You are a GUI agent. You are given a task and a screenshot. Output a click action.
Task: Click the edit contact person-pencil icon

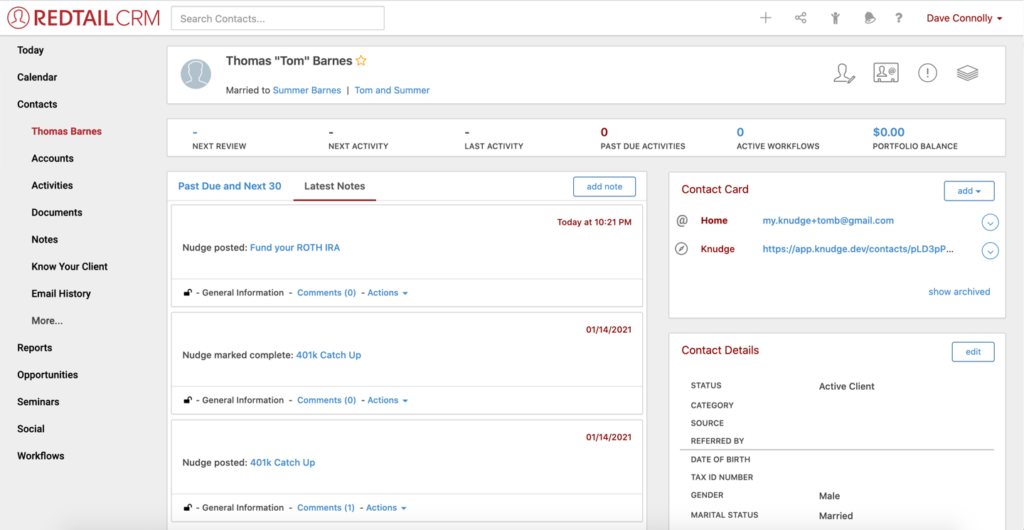coord(844,73)
